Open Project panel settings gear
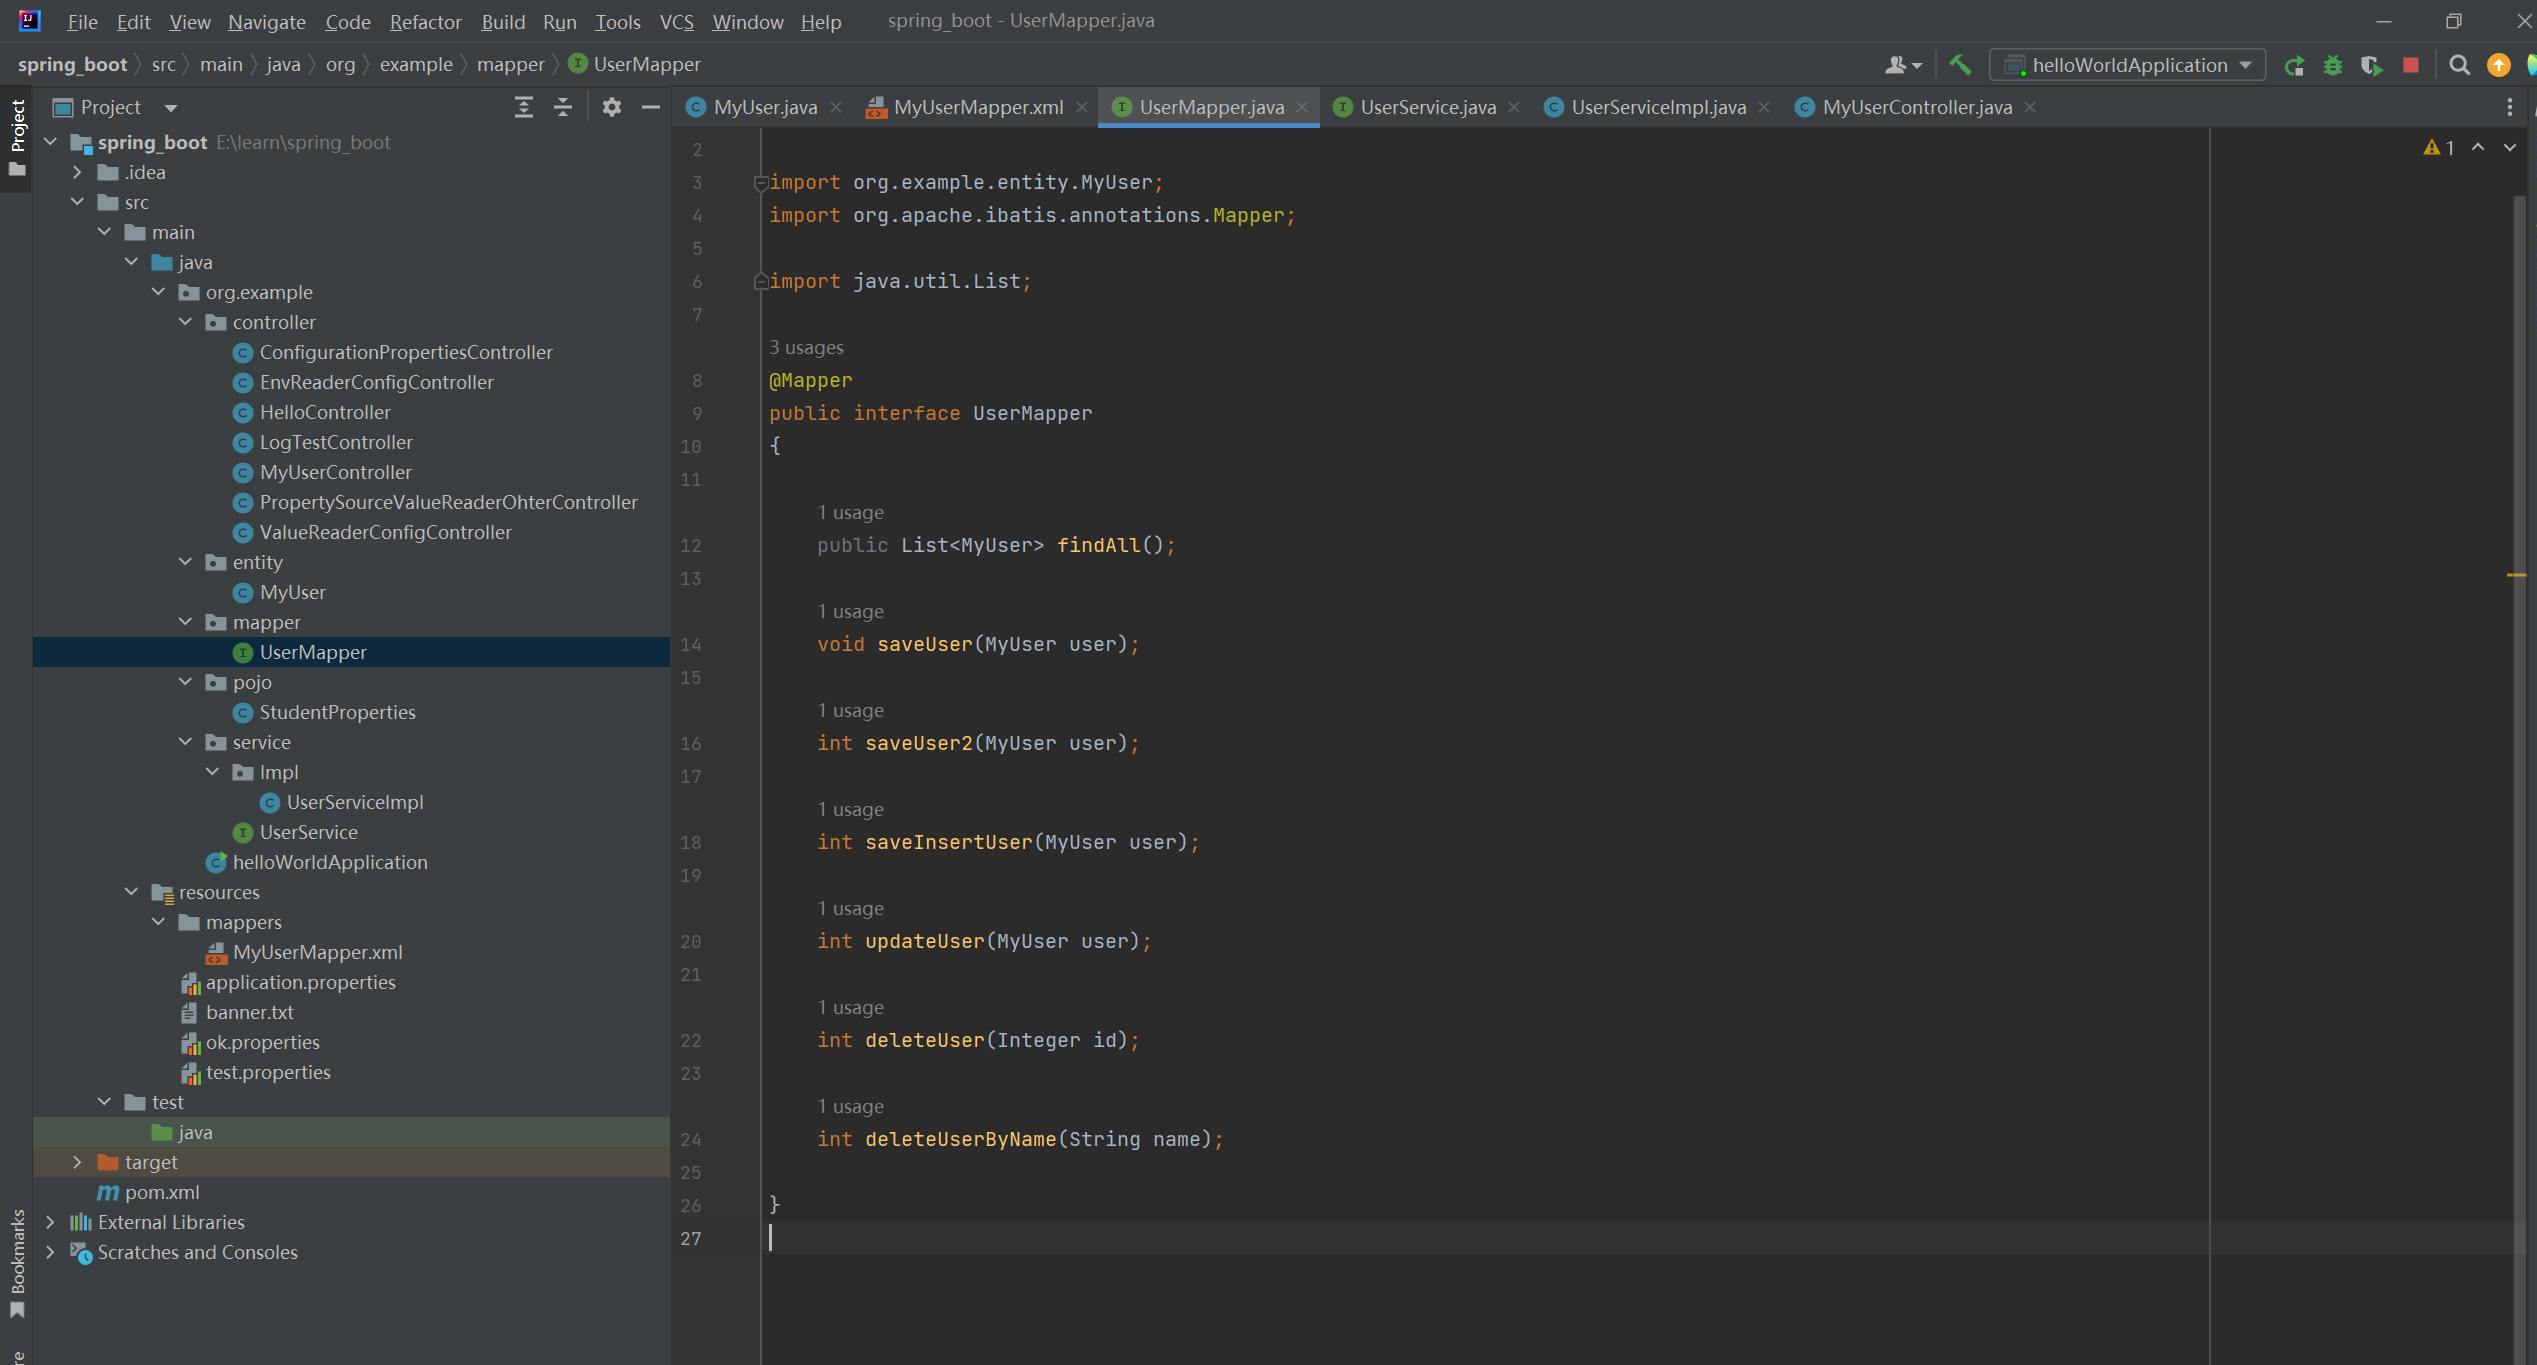This screenshot has height=1365, width=2537. 611,107
